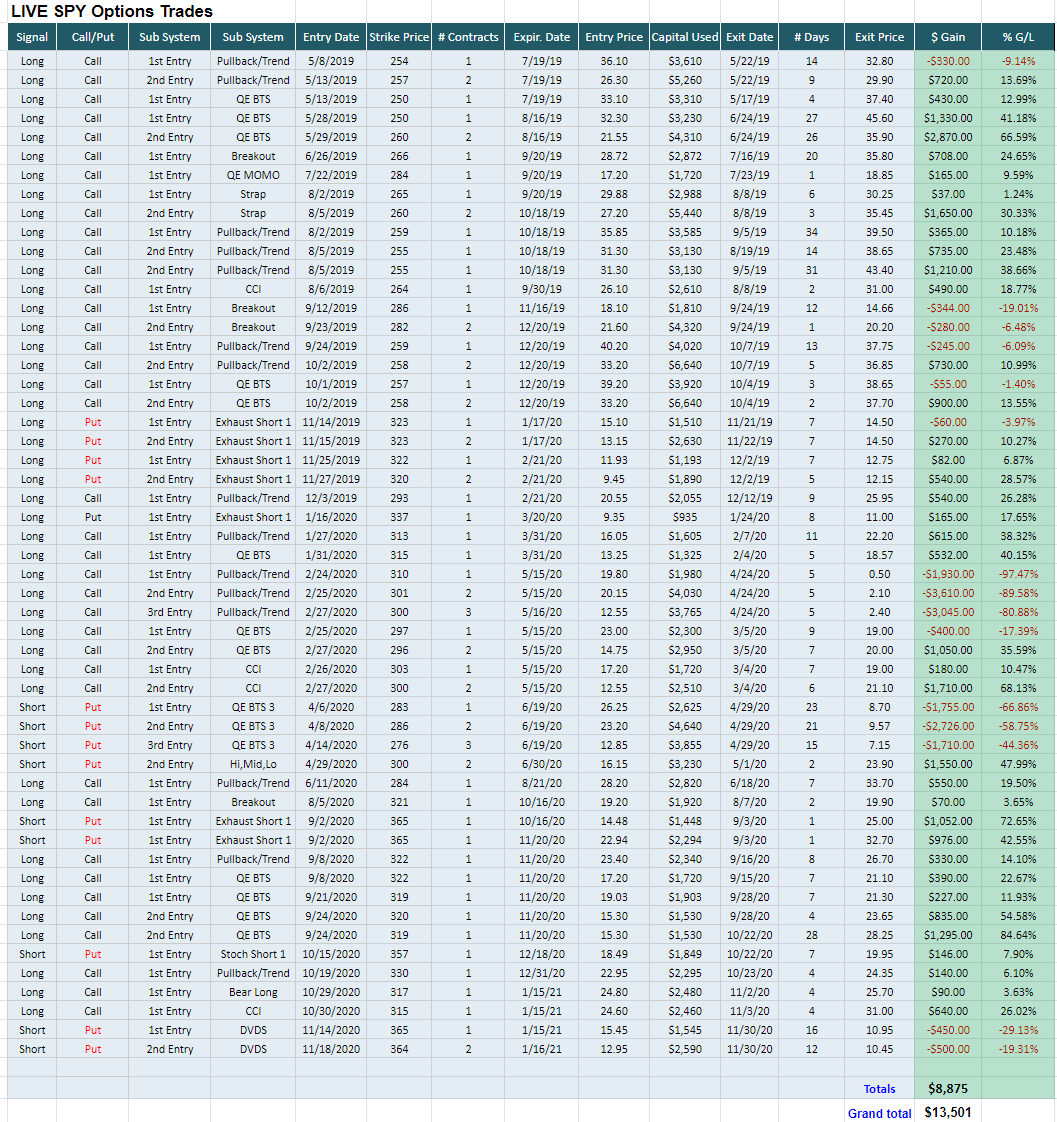Select the $ Gain column header

pyautogui.click(x=947, y=37)
